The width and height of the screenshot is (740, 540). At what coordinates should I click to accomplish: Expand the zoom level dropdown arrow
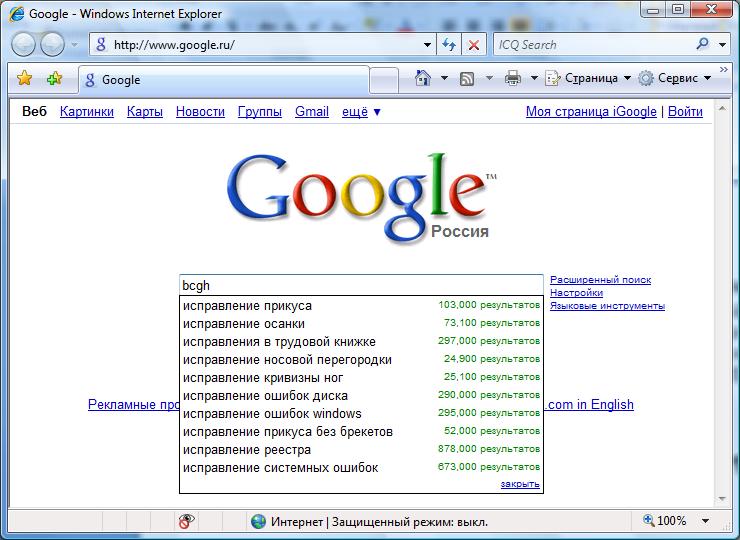click(x=706, y=521)
